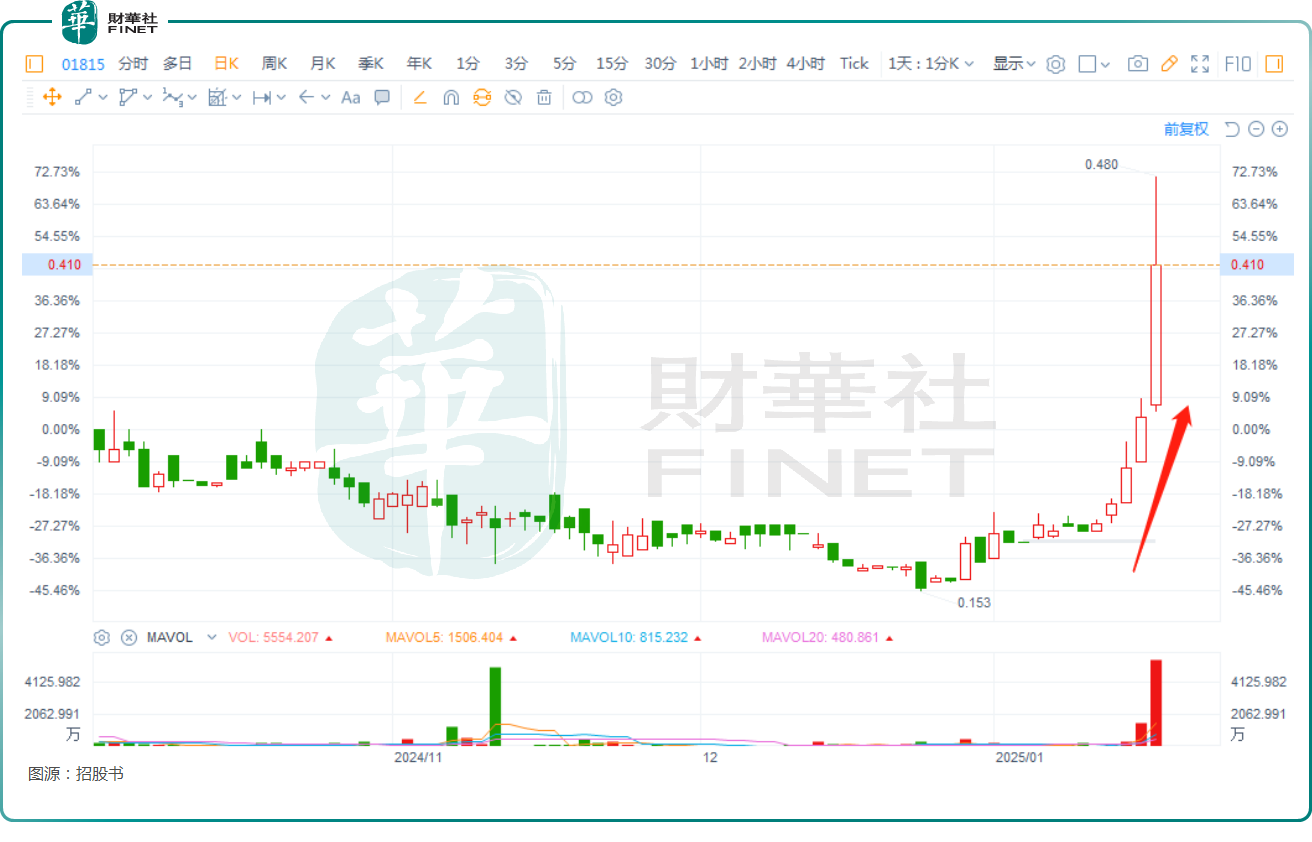Expand line tool dropdown arrow

(x=103, y=98)
